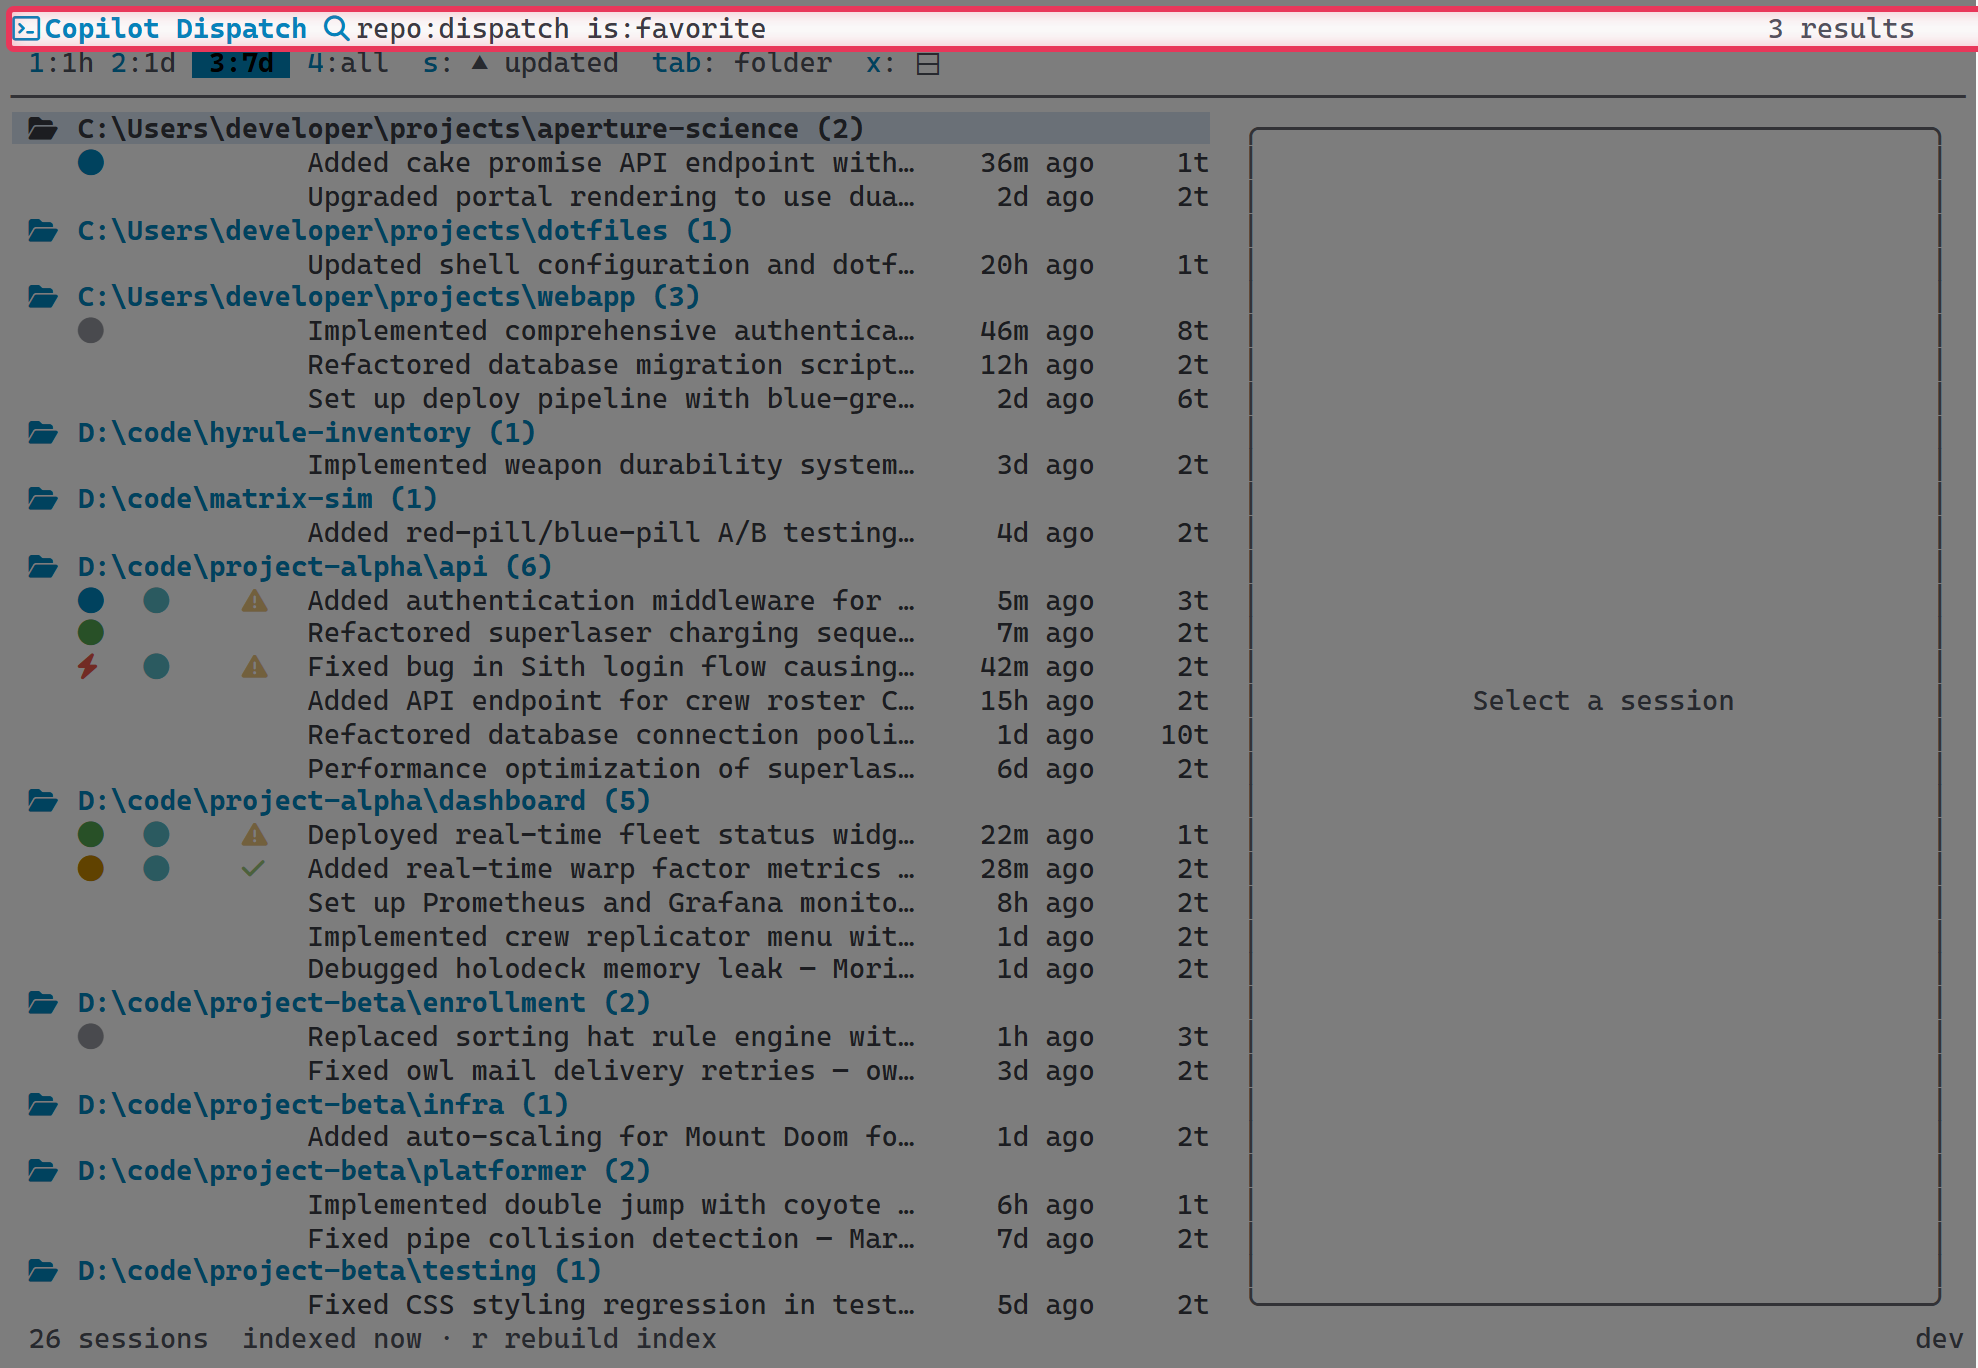Click the blue status dot on the cake promise row
Screen dimensions: 1978x1368
tap(91, 162)
